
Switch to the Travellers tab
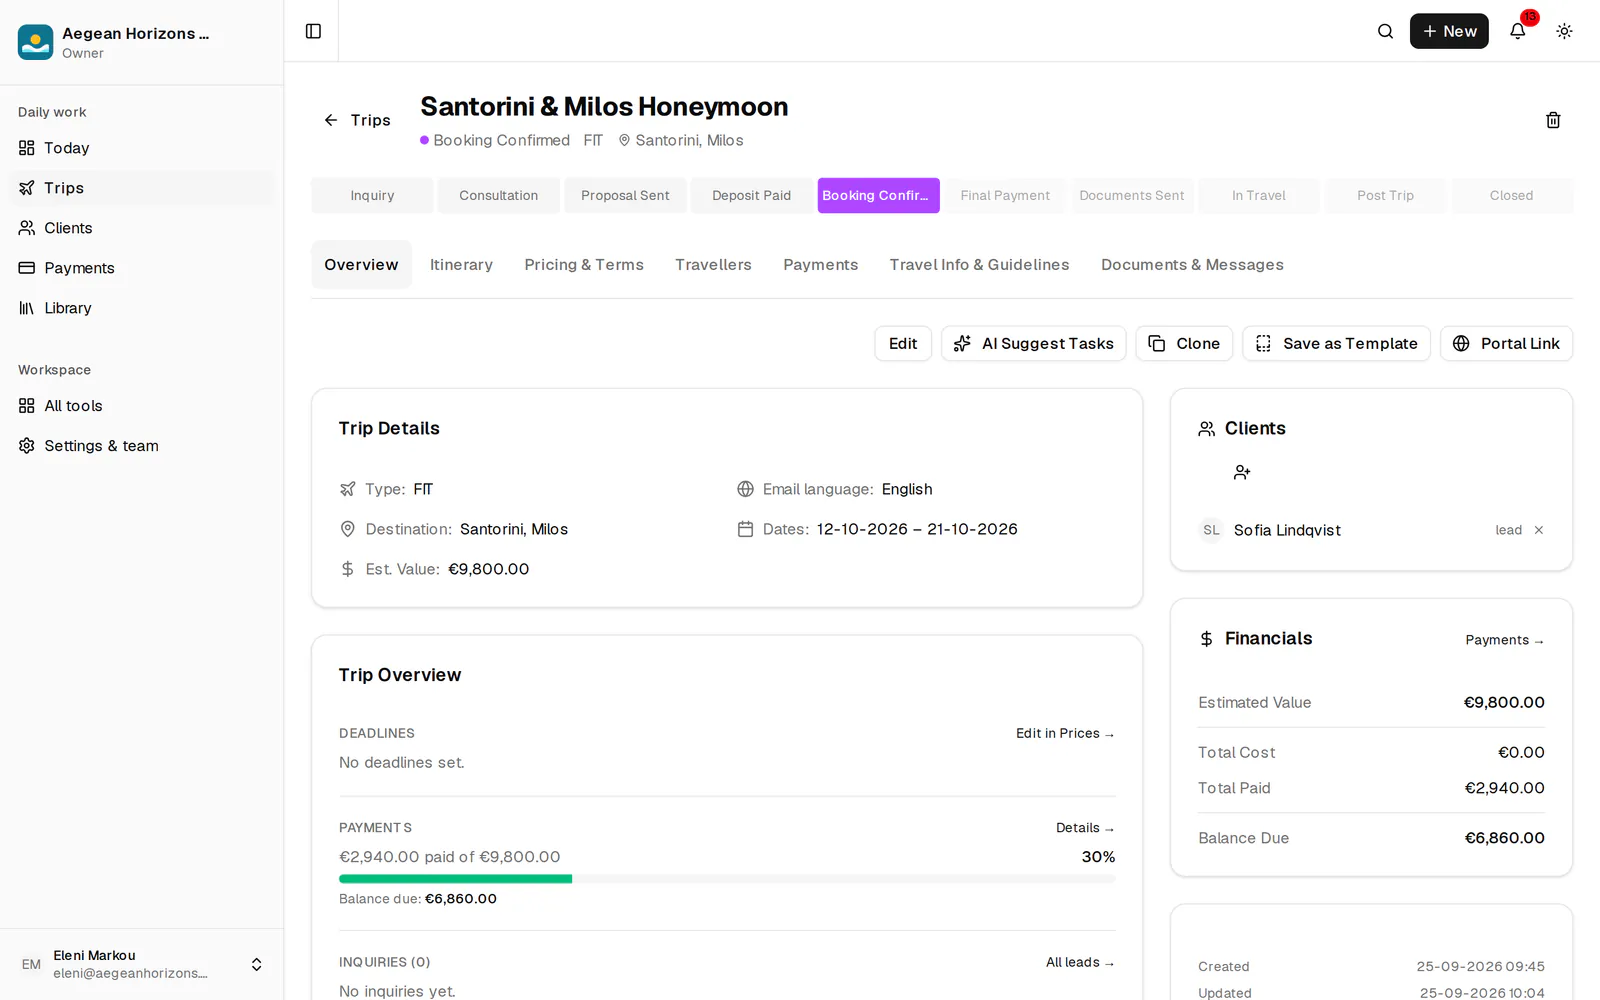point(713,265)
